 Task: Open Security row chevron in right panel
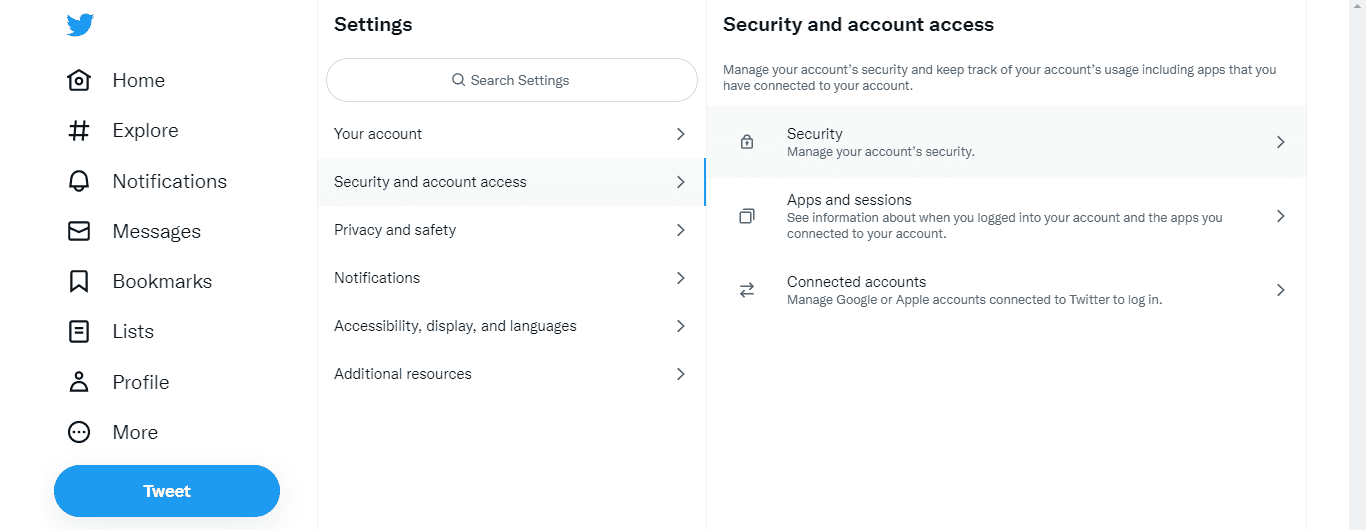(x=1280, y=142)
